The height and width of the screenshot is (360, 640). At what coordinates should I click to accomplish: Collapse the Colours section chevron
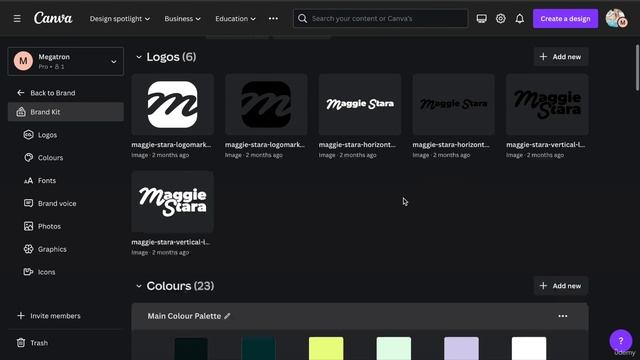[139, 286]
